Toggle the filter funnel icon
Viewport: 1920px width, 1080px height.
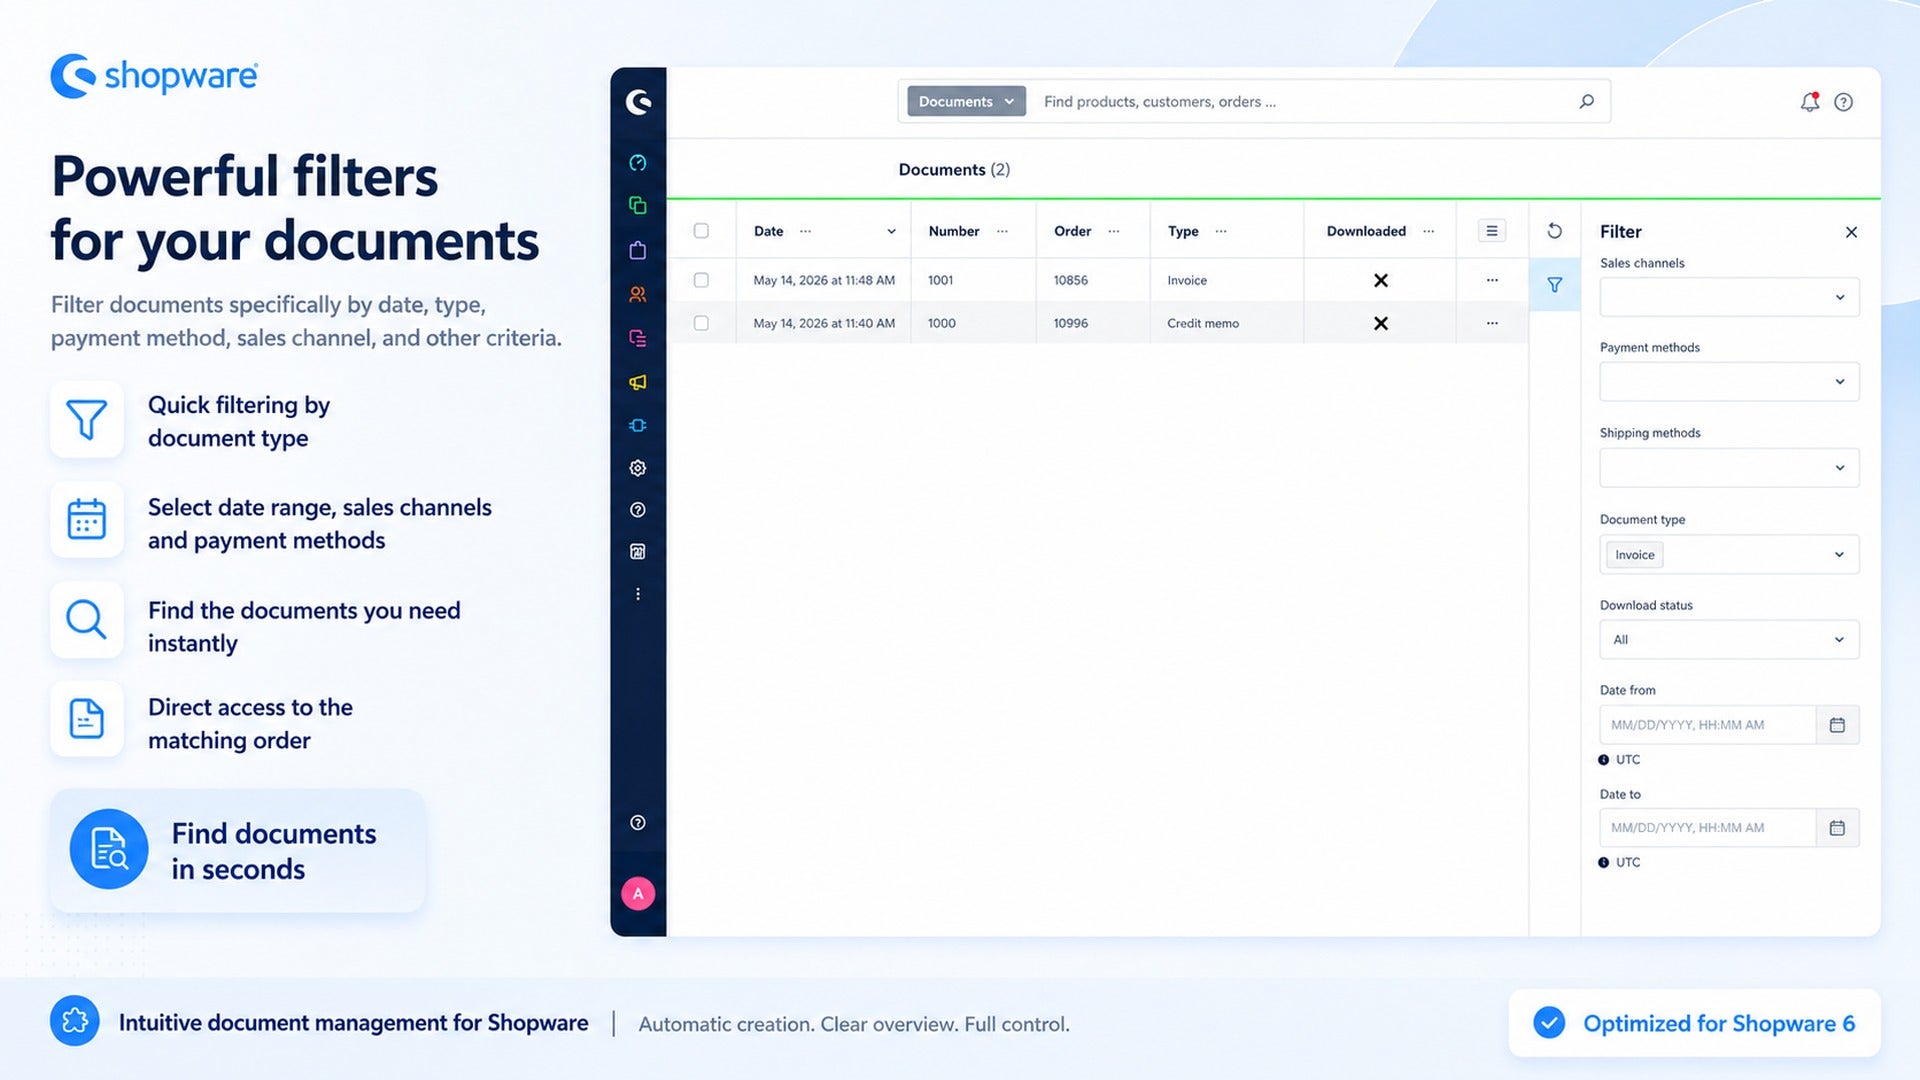coord(1555,285)
